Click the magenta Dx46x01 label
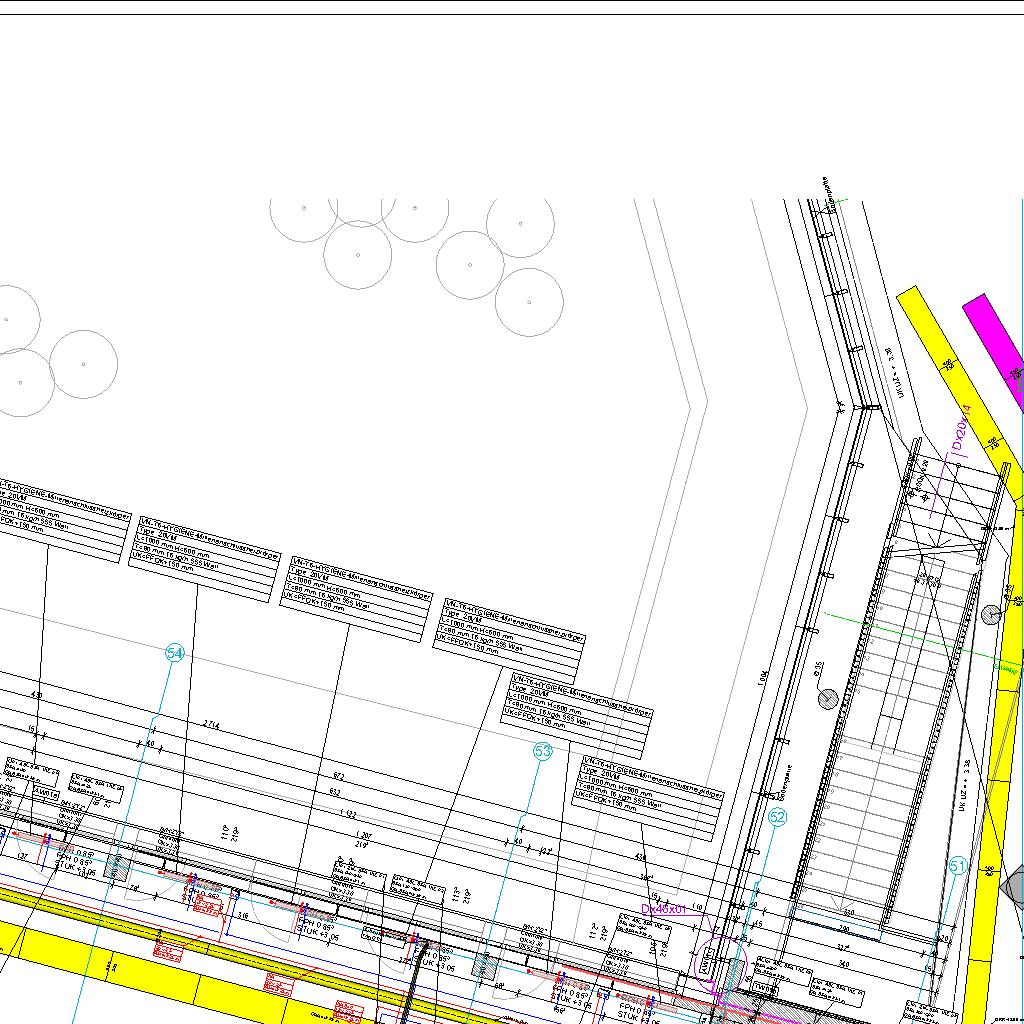Screen dimensions: 1024x1024 click(x=664, y=908)
